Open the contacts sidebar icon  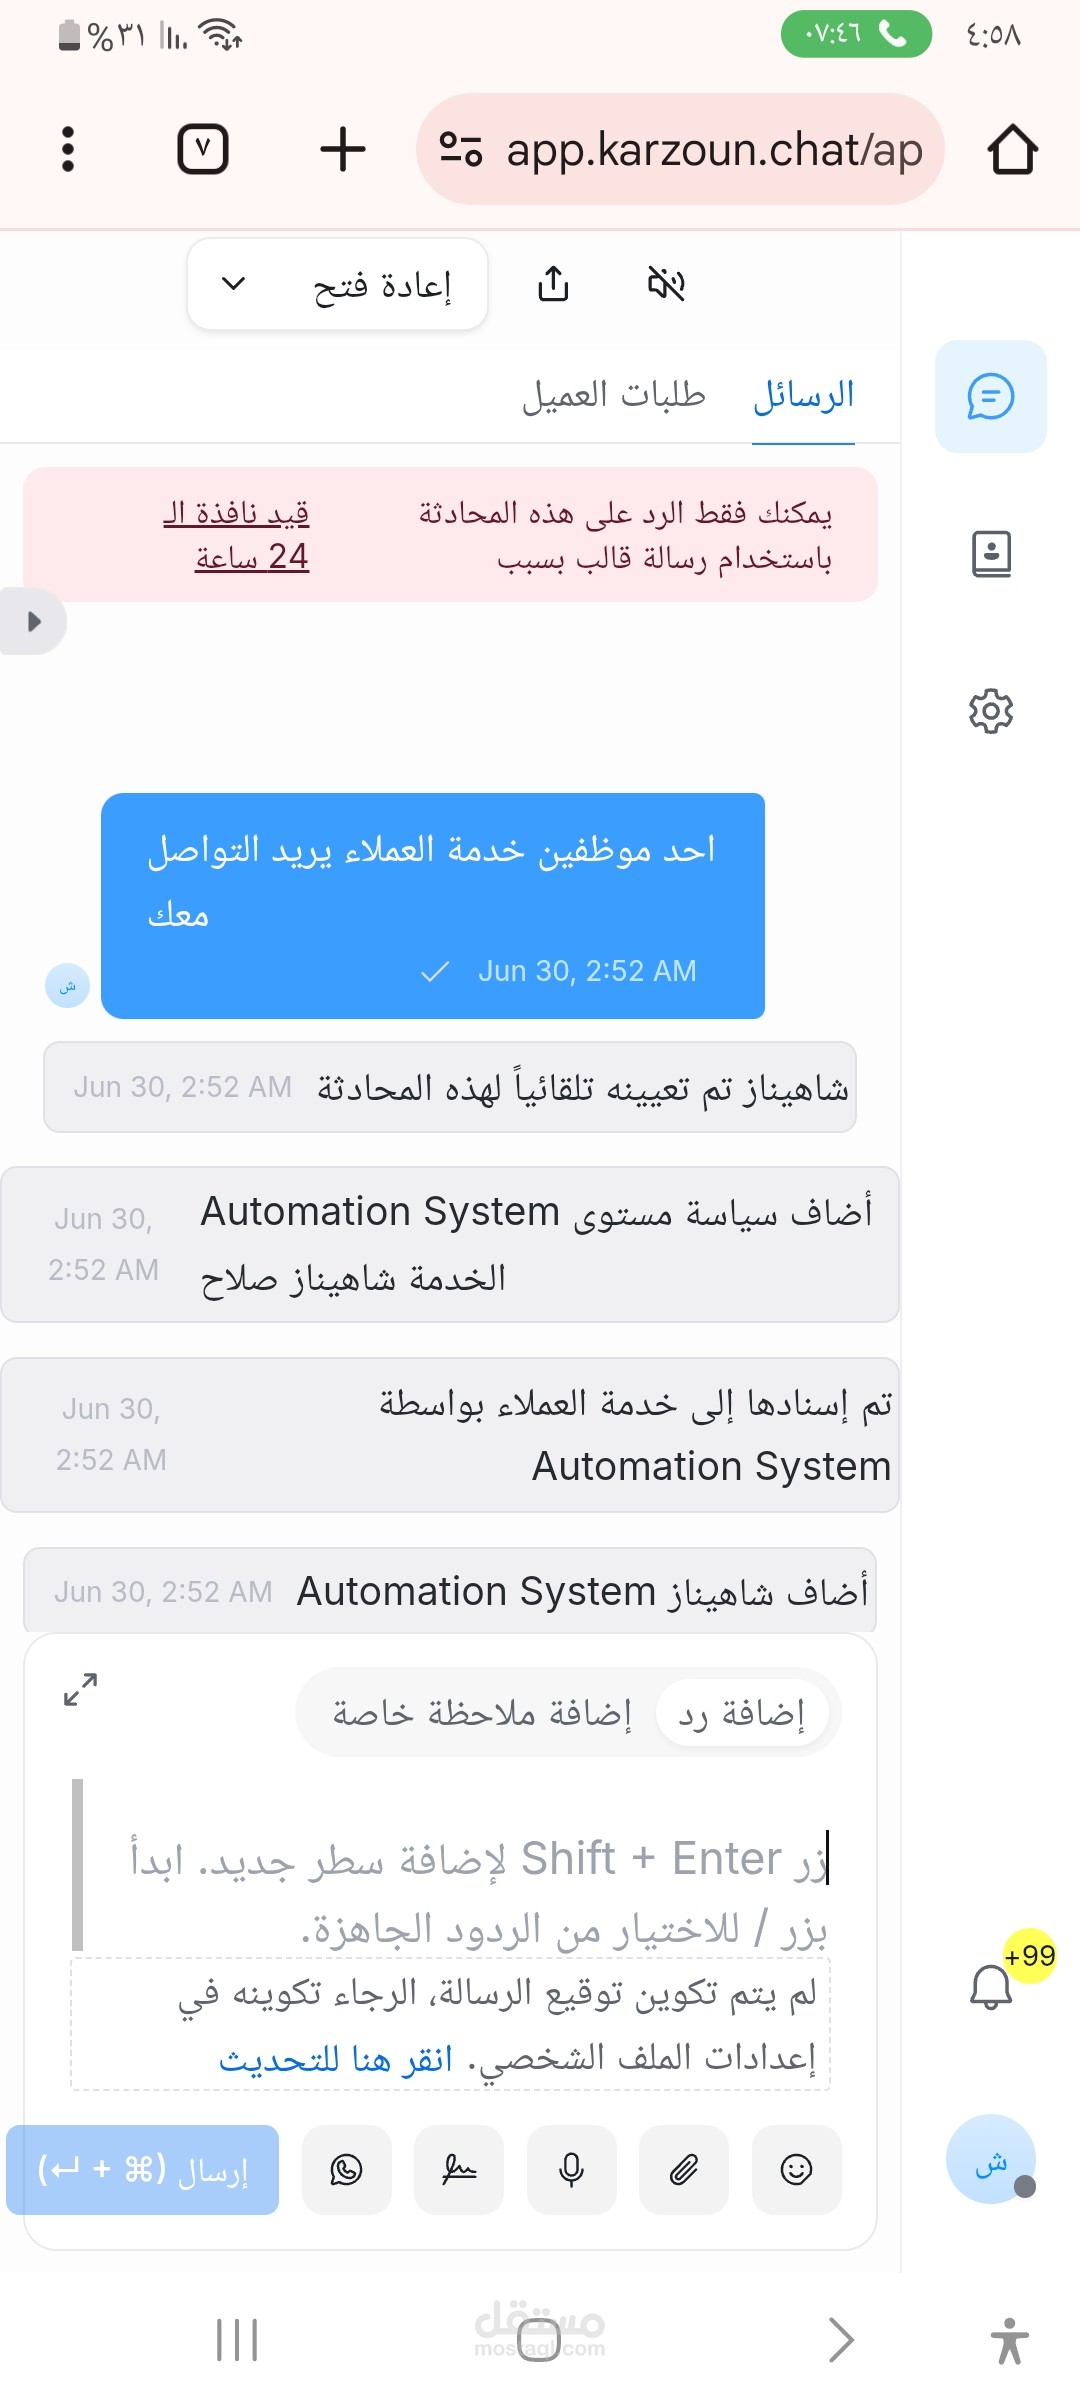click(991, 554)
